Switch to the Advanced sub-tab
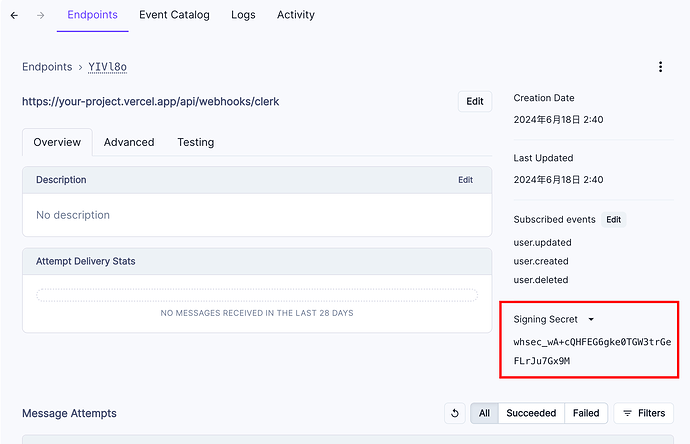The image size is (690, 444). (x=129, y=142)
